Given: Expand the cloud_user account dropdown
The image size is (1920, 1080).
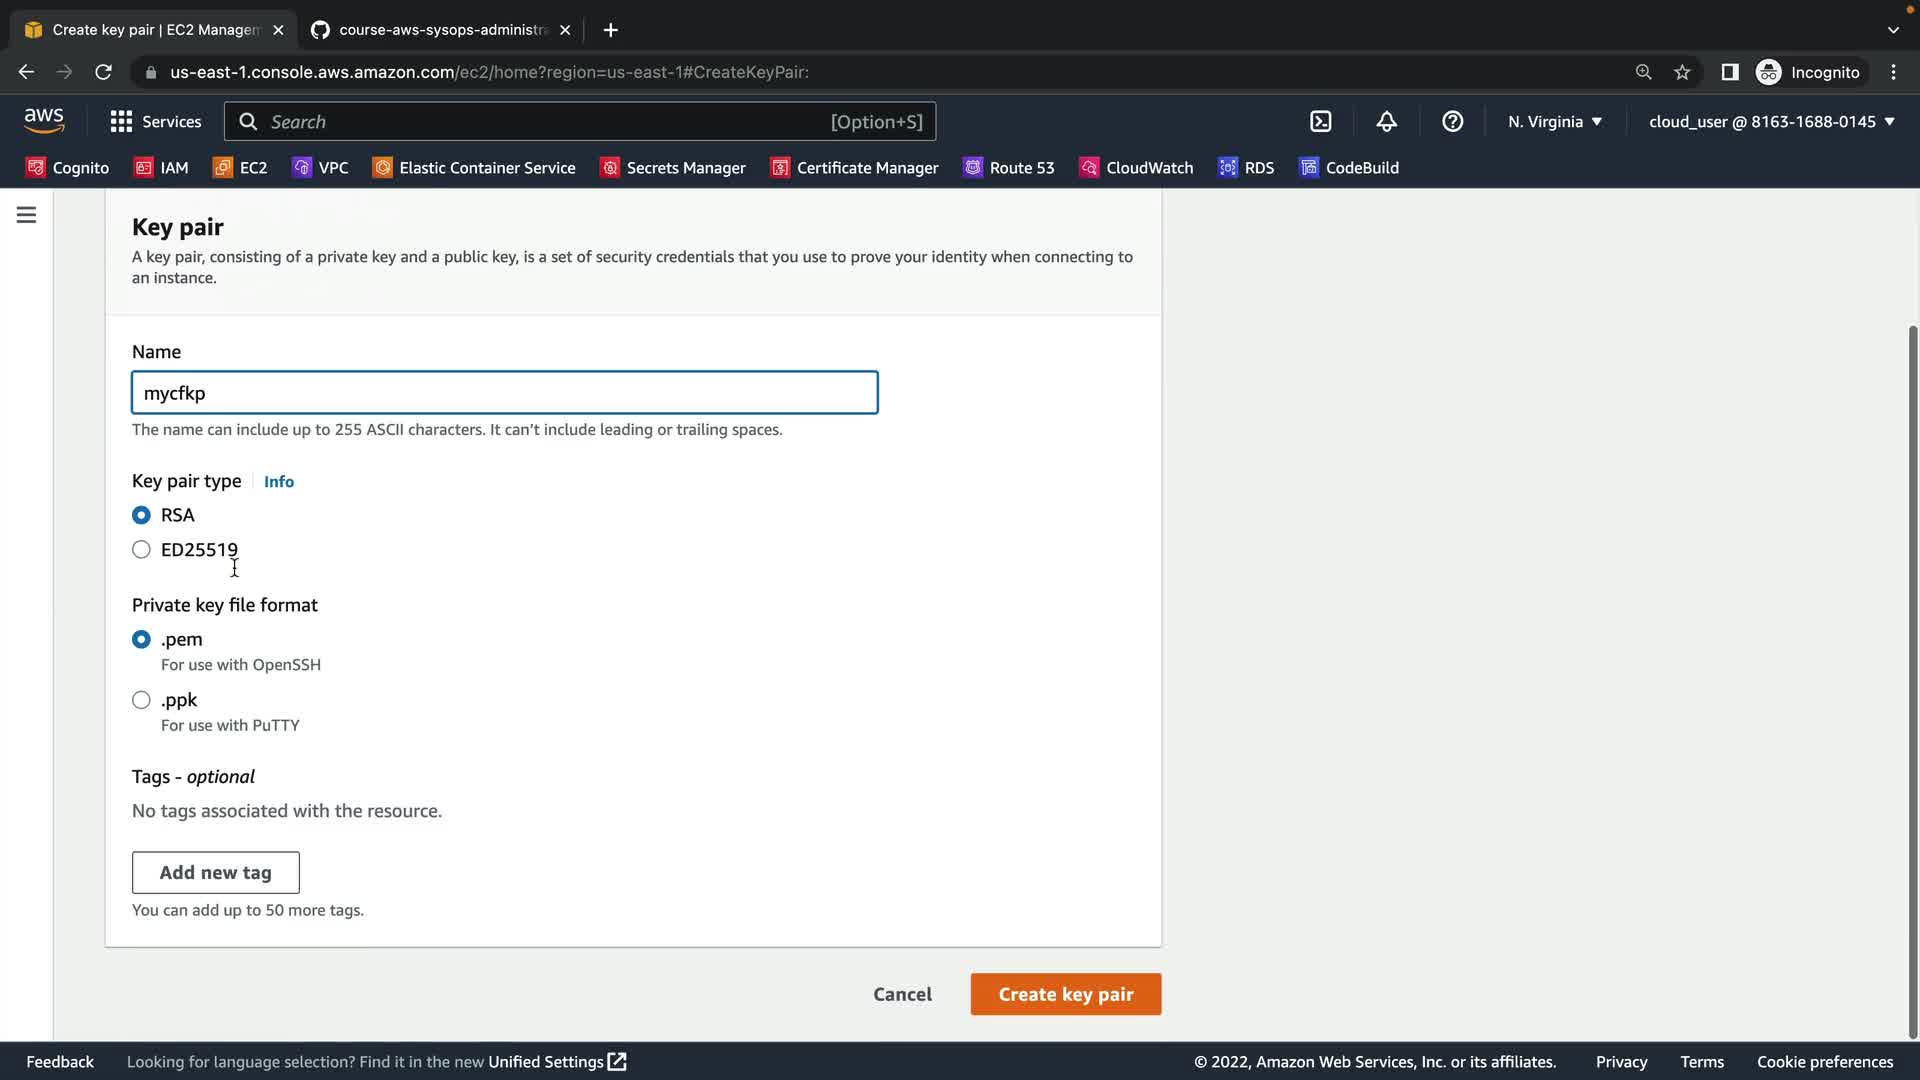Looking at the screenshot, I should click(x=1771, y=121).
